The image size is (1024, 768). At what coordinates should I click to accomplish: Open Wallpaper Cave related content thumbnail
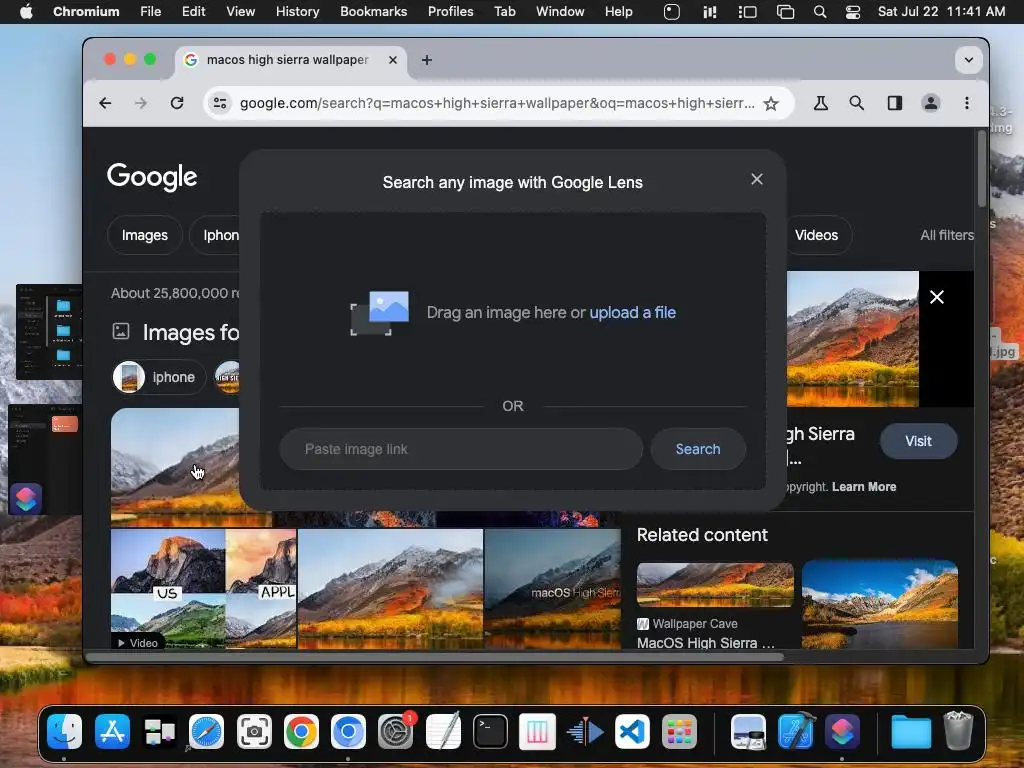click(715, 584)
